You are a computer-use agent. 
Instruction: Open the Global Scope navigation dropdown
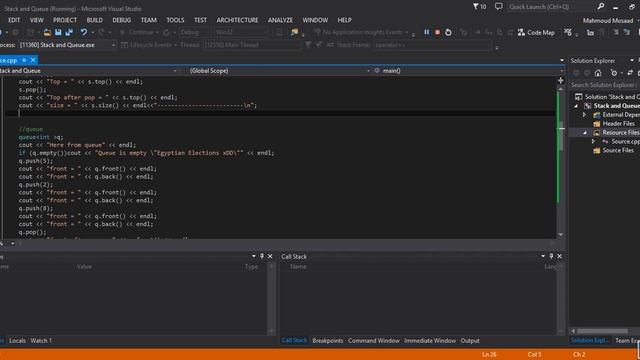pos(279,71)
